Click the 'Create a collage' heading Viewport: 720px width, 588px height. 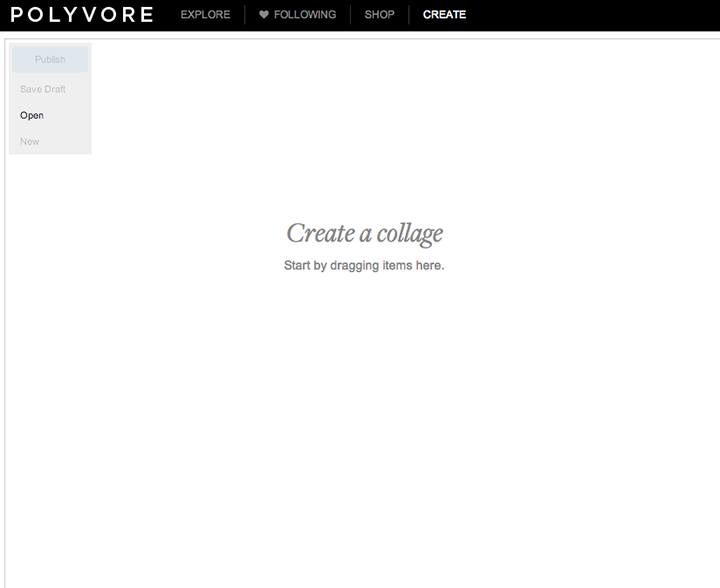(365, 234)
